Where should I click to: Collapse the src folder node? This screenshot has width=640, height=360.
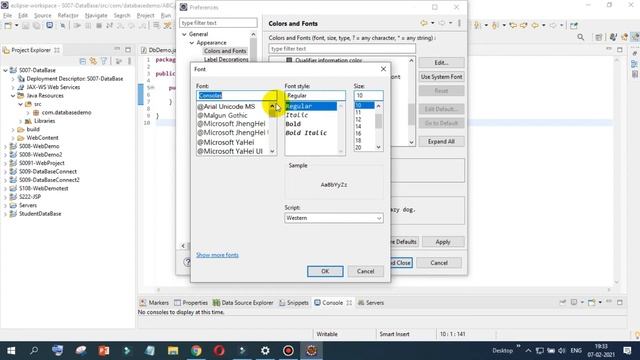[20, 104]
